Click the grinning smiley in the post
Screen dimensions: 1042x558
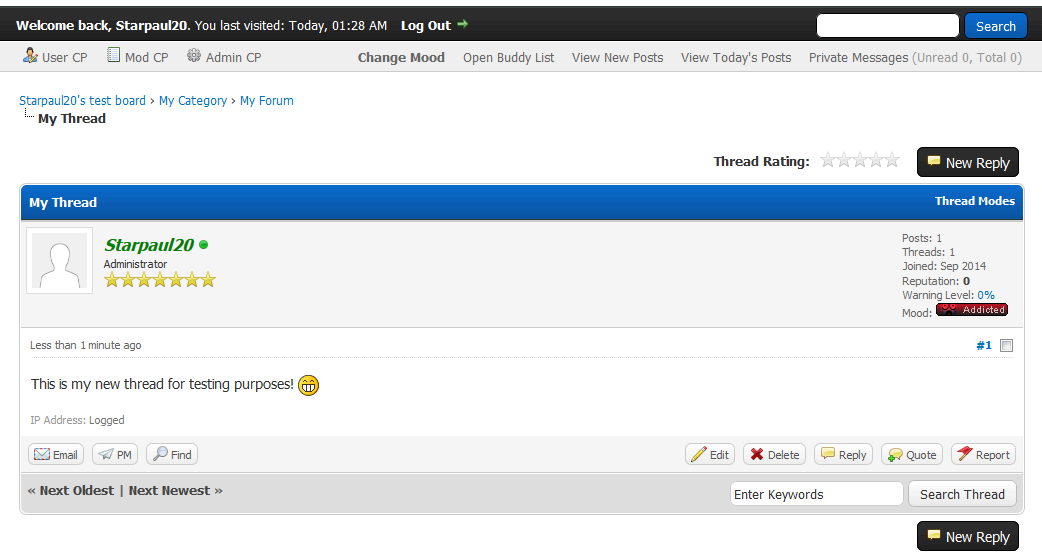pos(308,385)
